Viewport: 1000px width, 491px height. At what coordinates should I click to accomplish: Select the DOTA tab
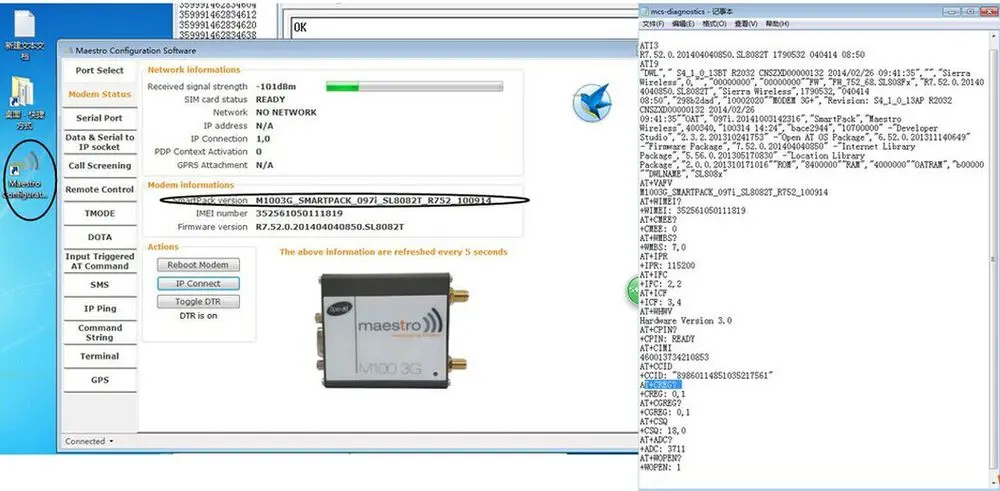[99, 237]
